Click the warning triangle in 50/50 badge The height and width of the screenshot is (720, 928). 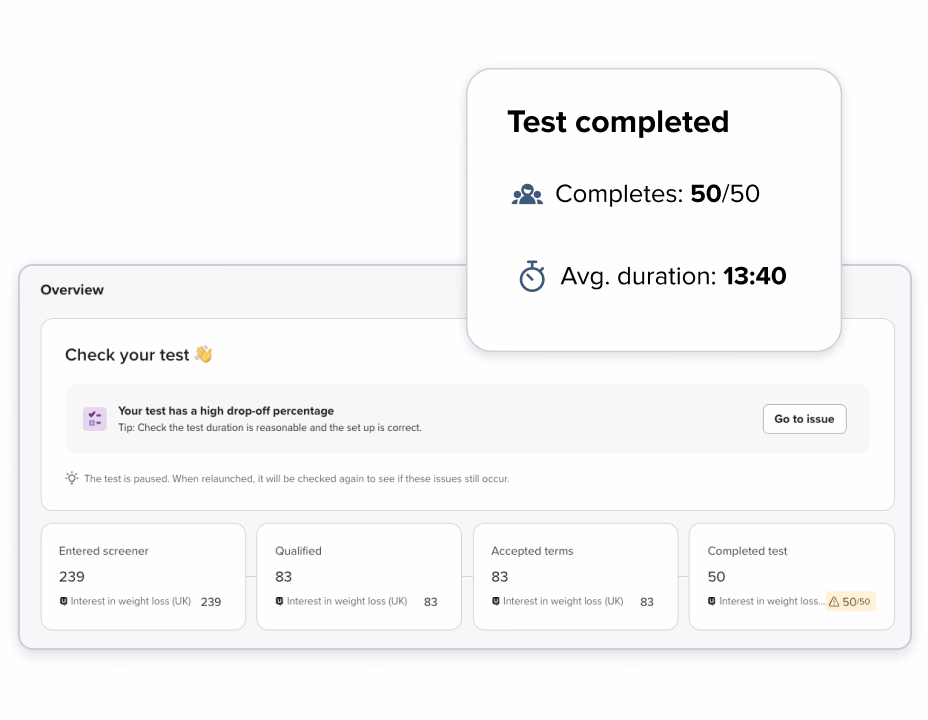click(x=834, y=602)
